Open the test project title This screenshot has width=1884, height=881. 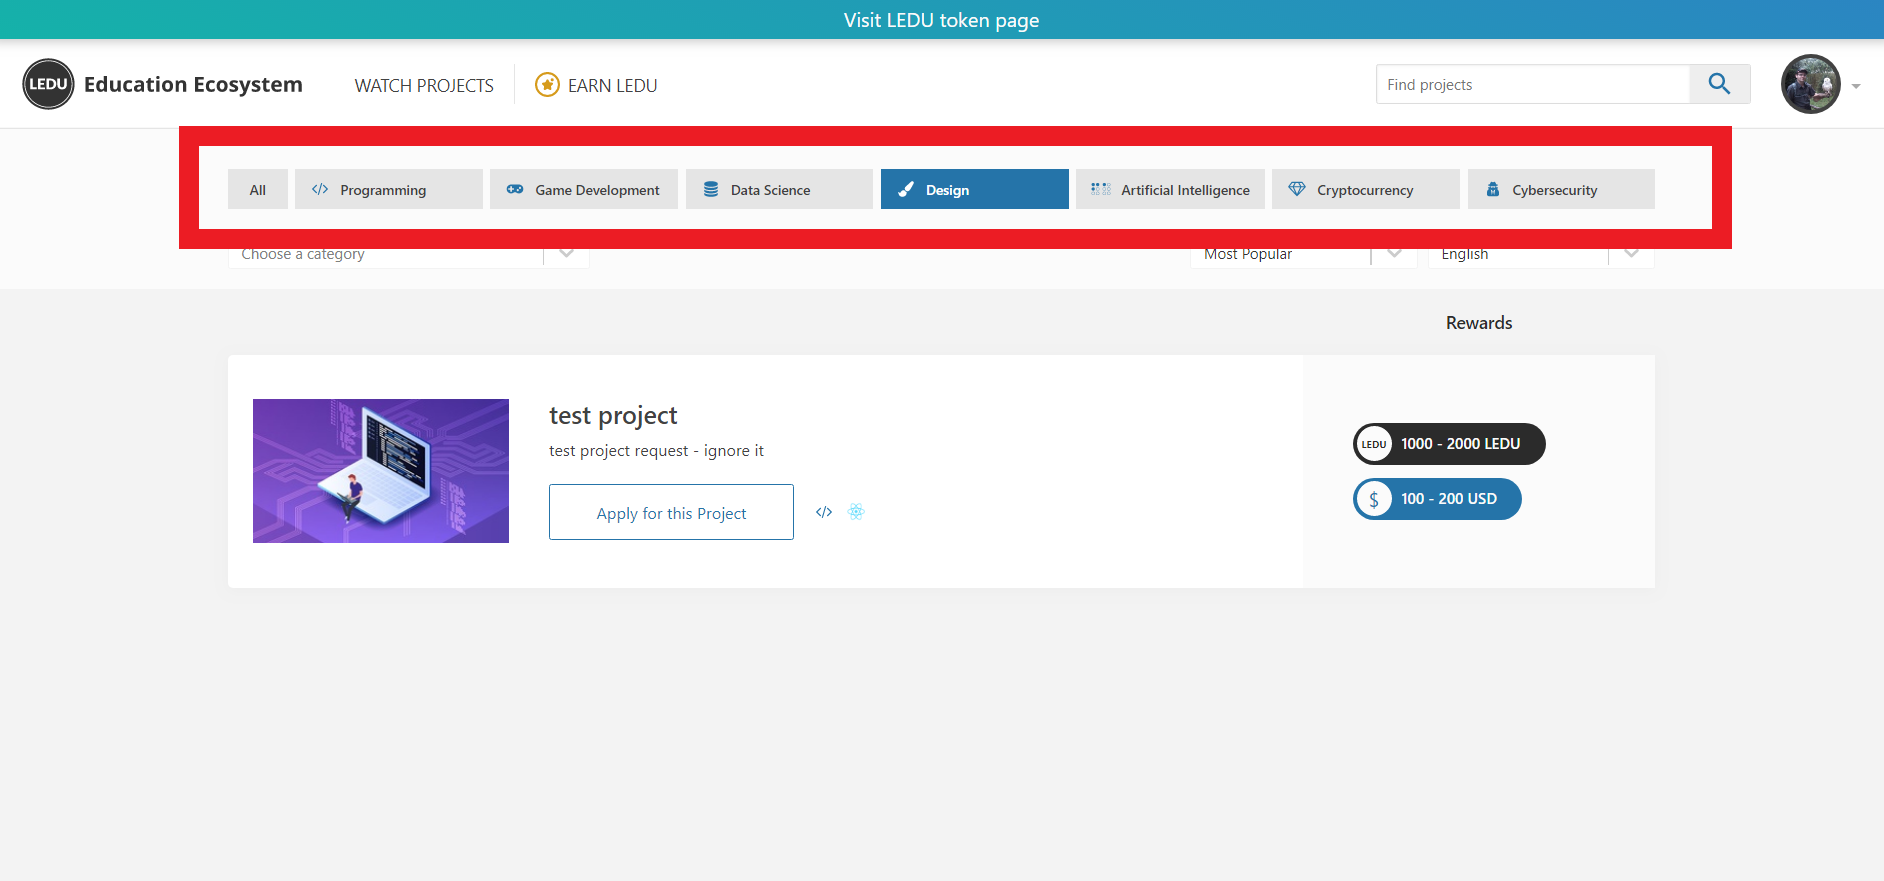pyautogui.click(x=613, y=415)
